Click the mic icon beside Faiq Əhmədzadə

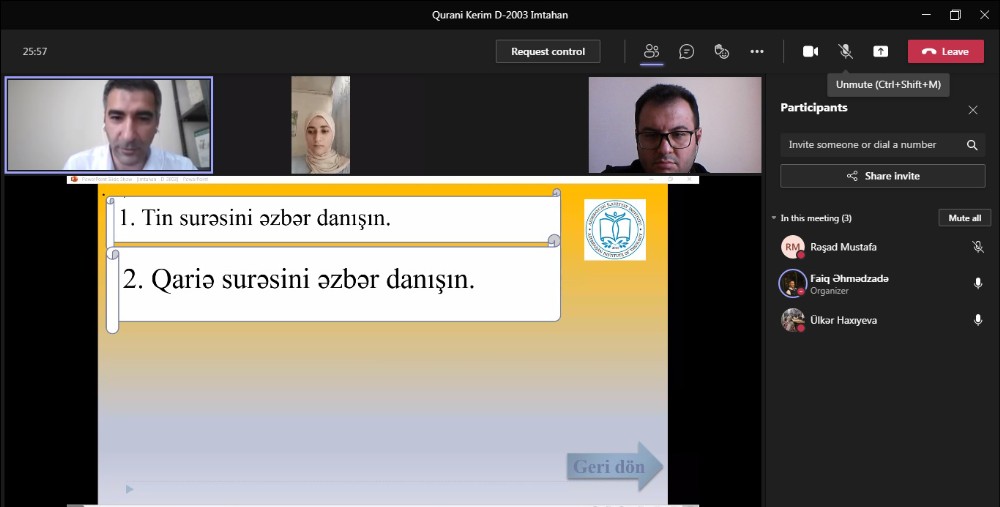coord(978,284)
